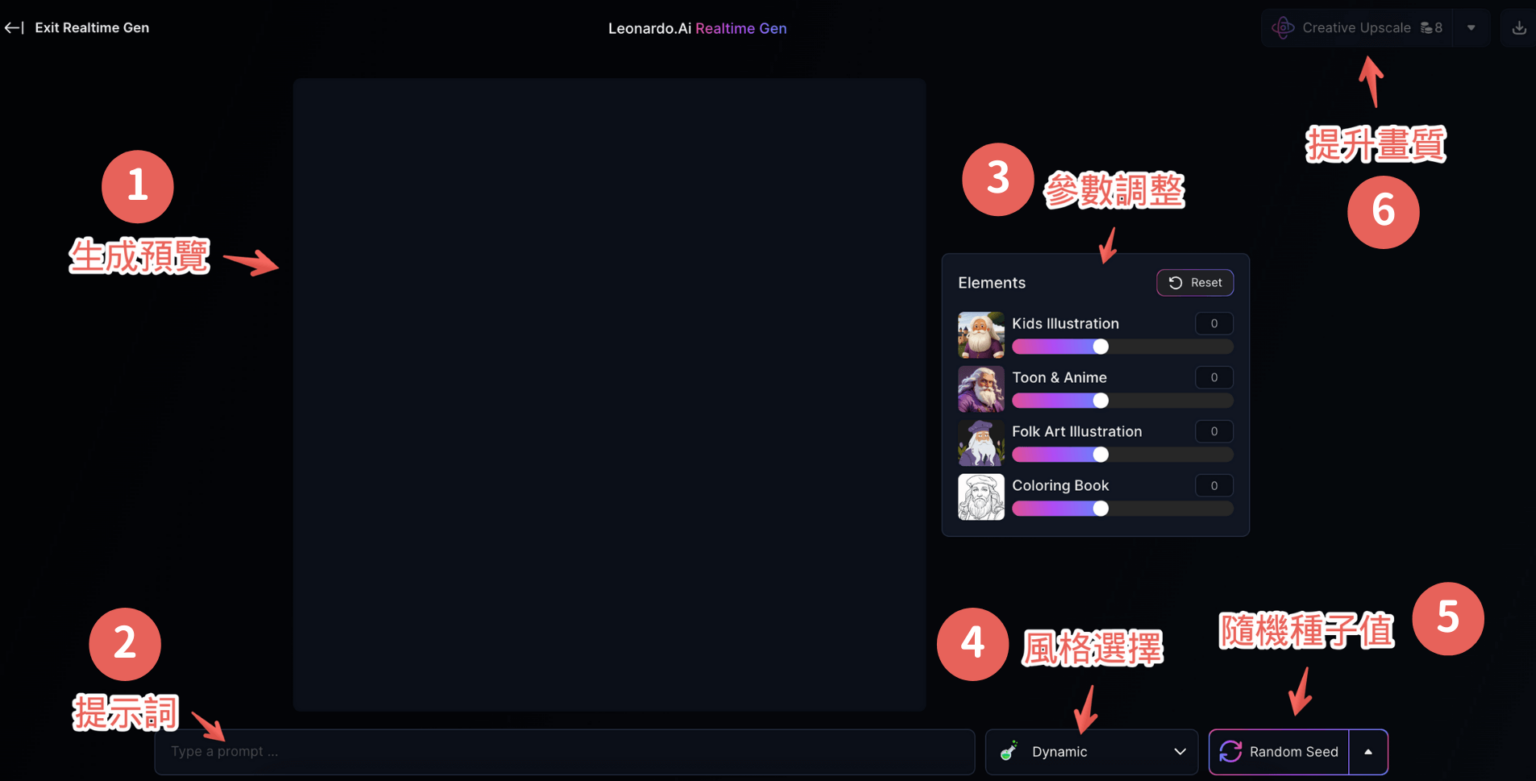Click the Creative Upscale atom icon
The height and width of the screenshot is (781, 1536).
tap(1283, 28)
